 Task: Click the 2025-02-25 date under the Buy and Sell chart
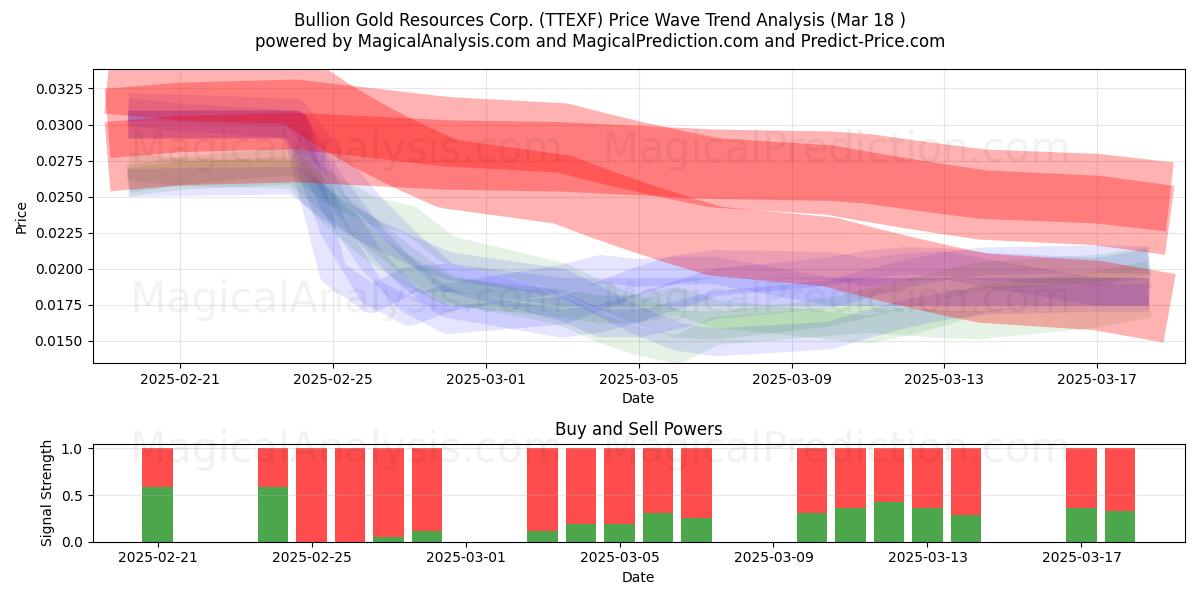tap(312, 558)
